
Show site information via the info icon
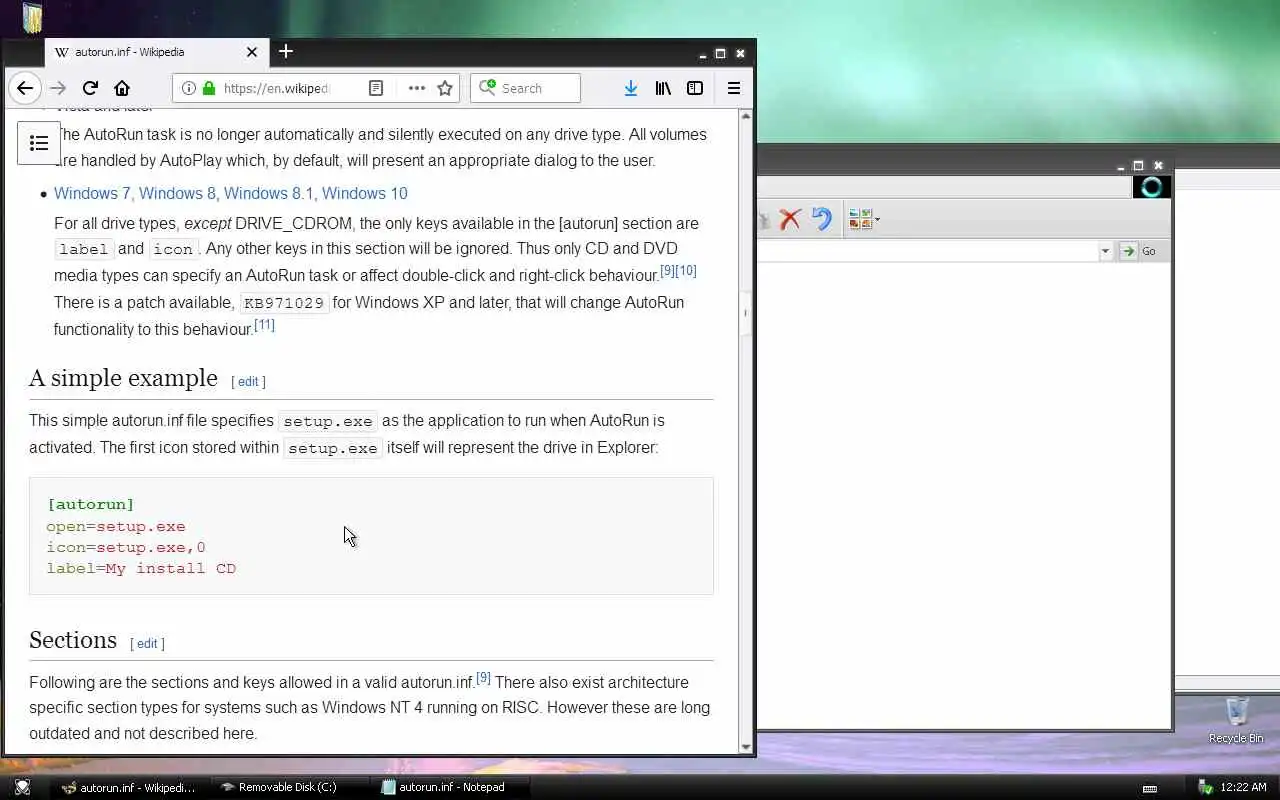[x=188, y=88]
